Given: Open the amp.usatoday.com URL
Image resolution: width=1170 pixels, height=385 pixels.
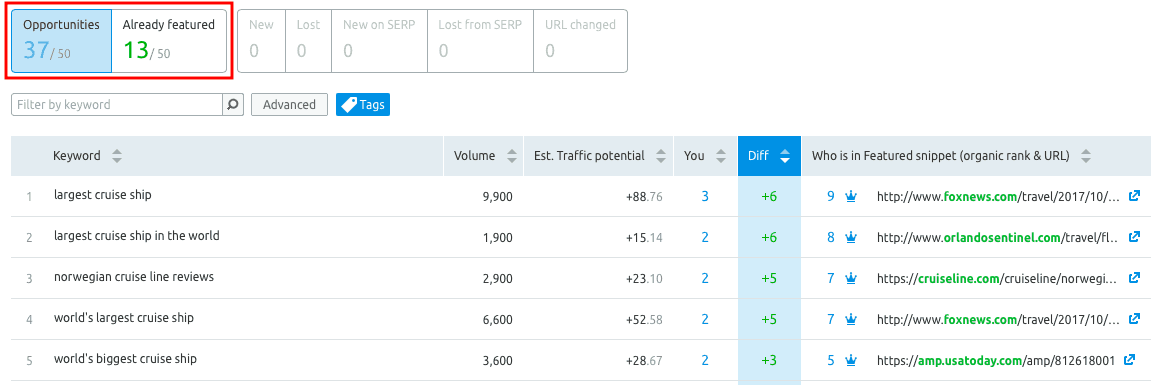Looking at the screenshot, I should [995, 361].
